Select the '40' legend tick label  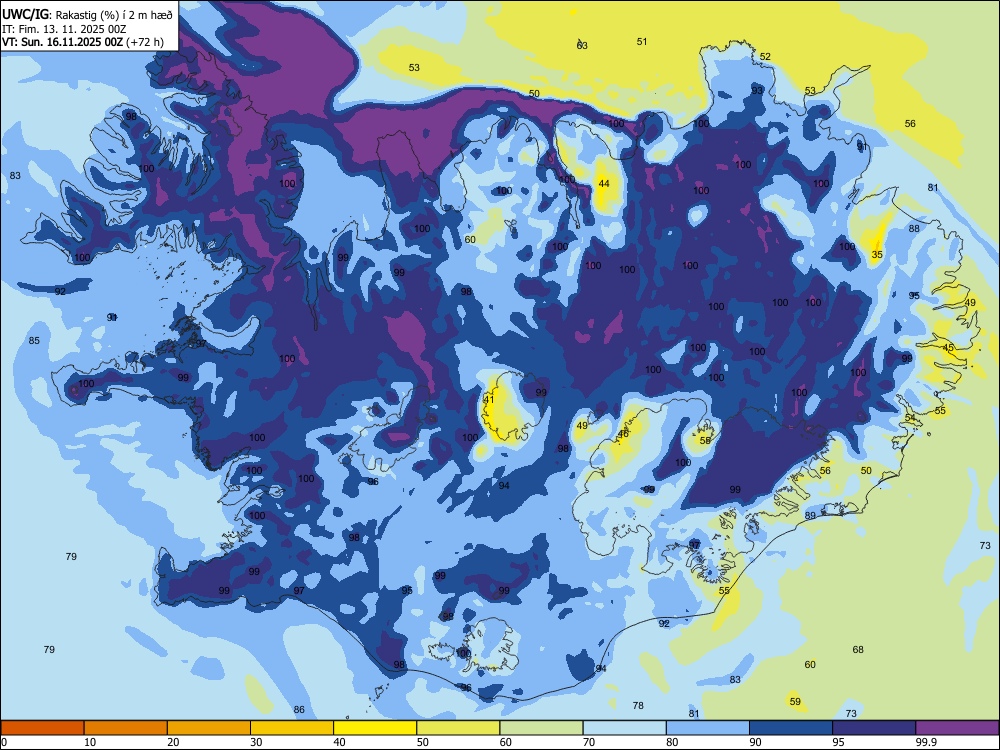(339, 742)
